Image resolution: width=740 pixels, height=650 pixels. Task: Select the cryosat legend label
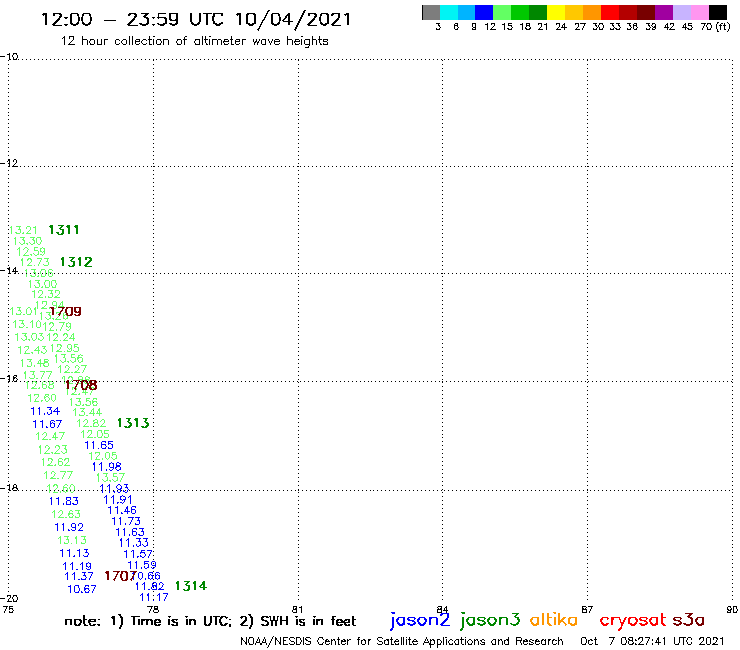point(633,620)
